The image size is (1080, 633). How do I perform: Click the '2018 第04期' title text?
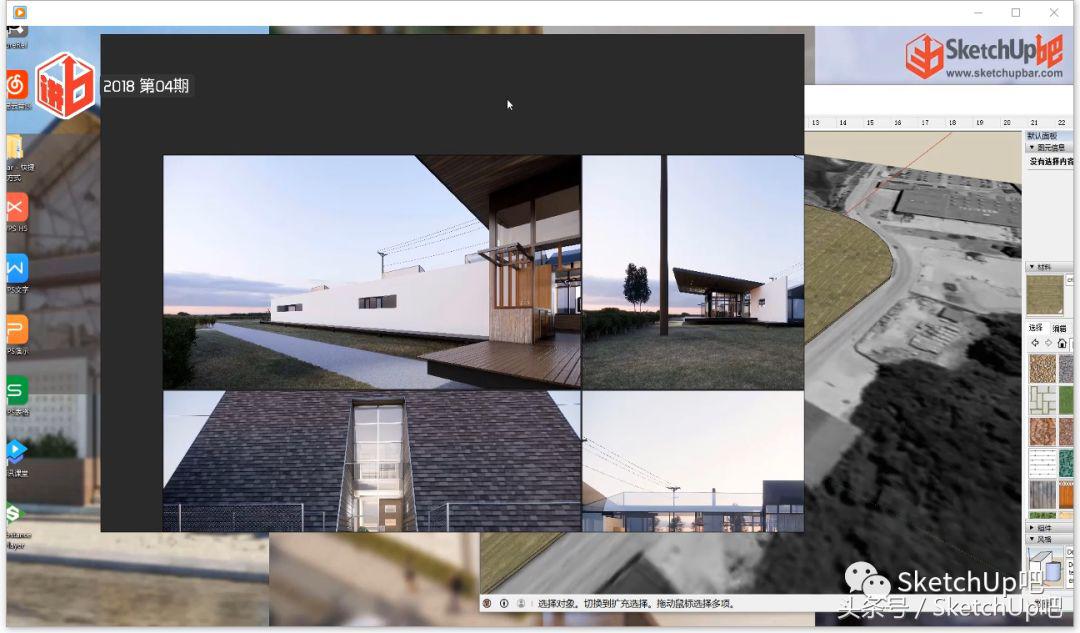146,86
